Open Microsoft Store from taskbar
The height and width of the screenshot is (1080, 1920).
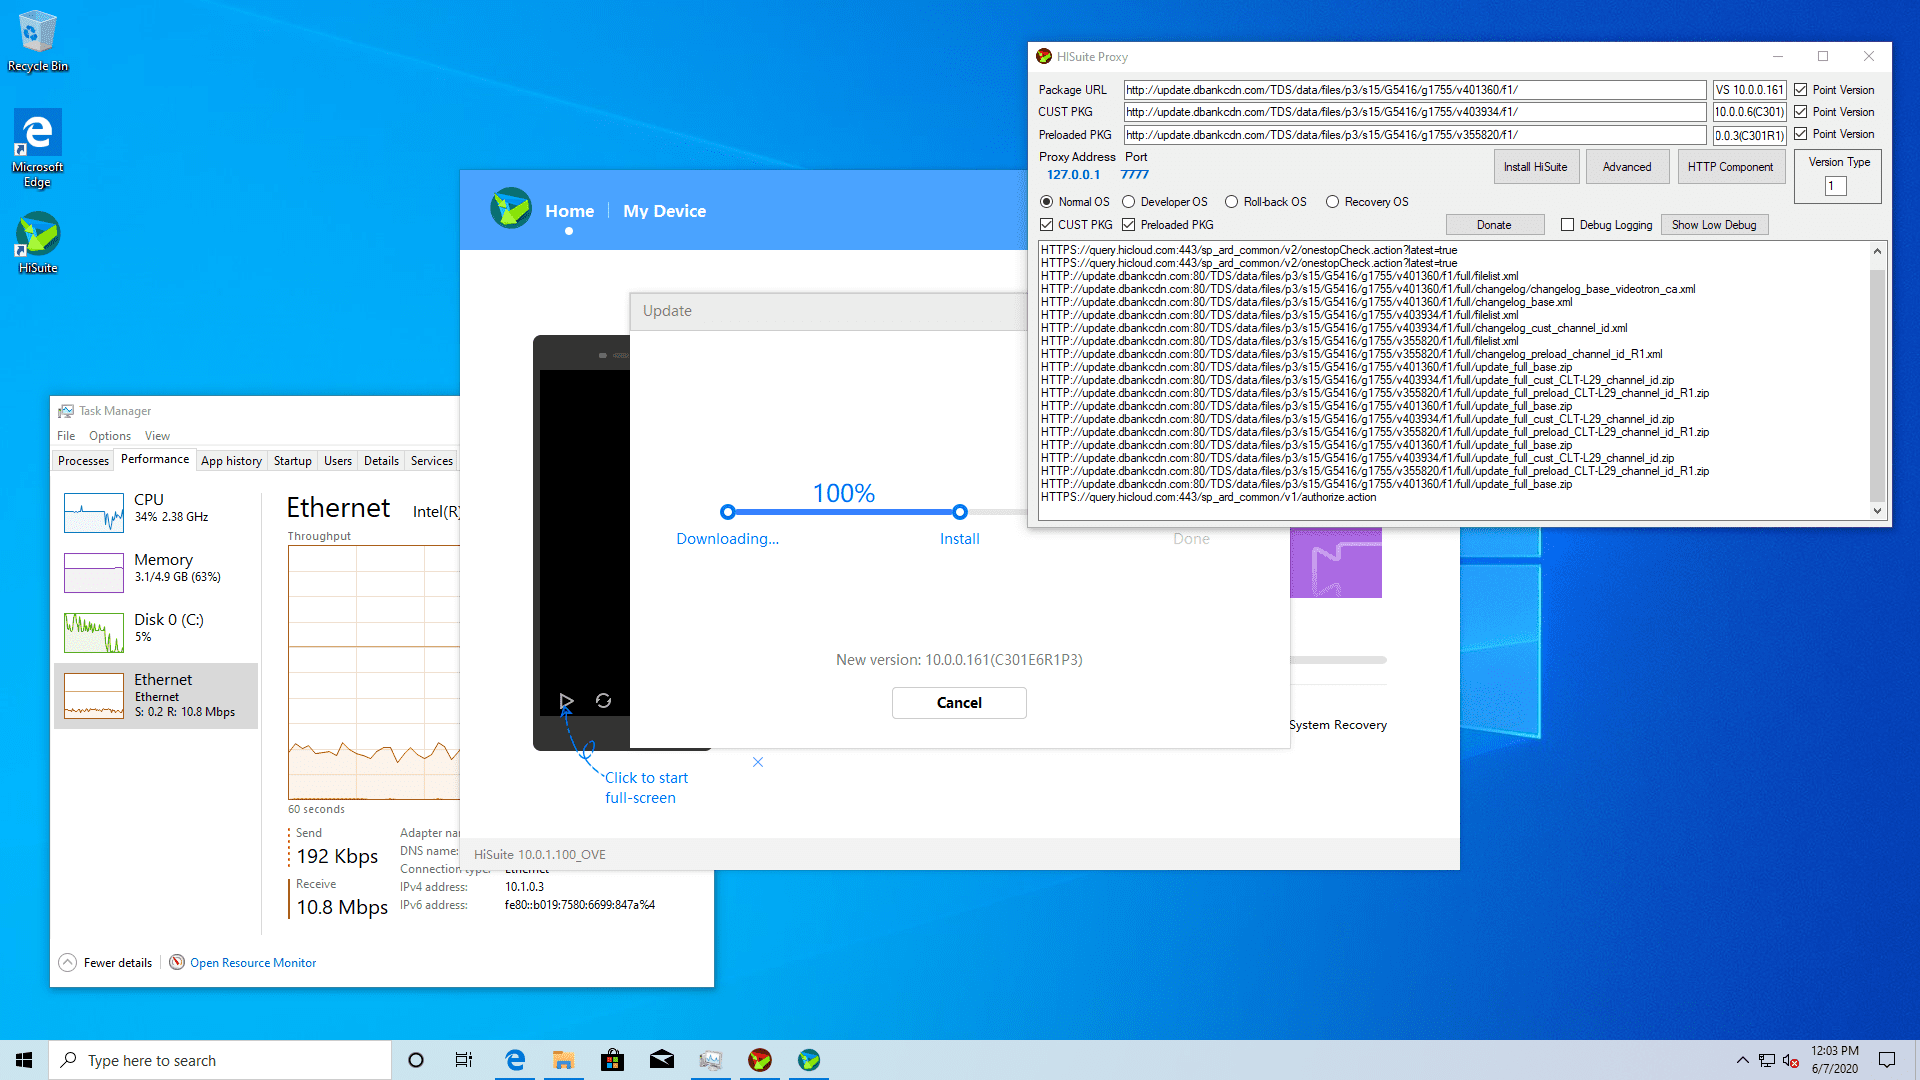pos(613,1060)
